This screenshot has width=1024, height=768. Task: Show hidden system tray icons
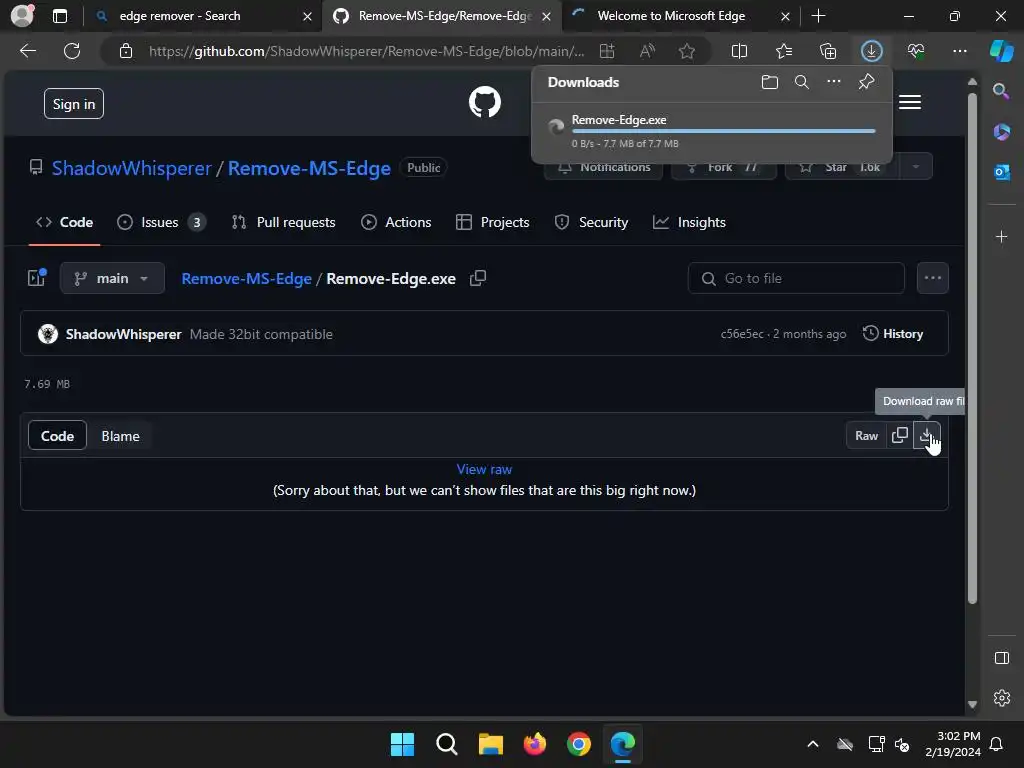click(812, 744)
